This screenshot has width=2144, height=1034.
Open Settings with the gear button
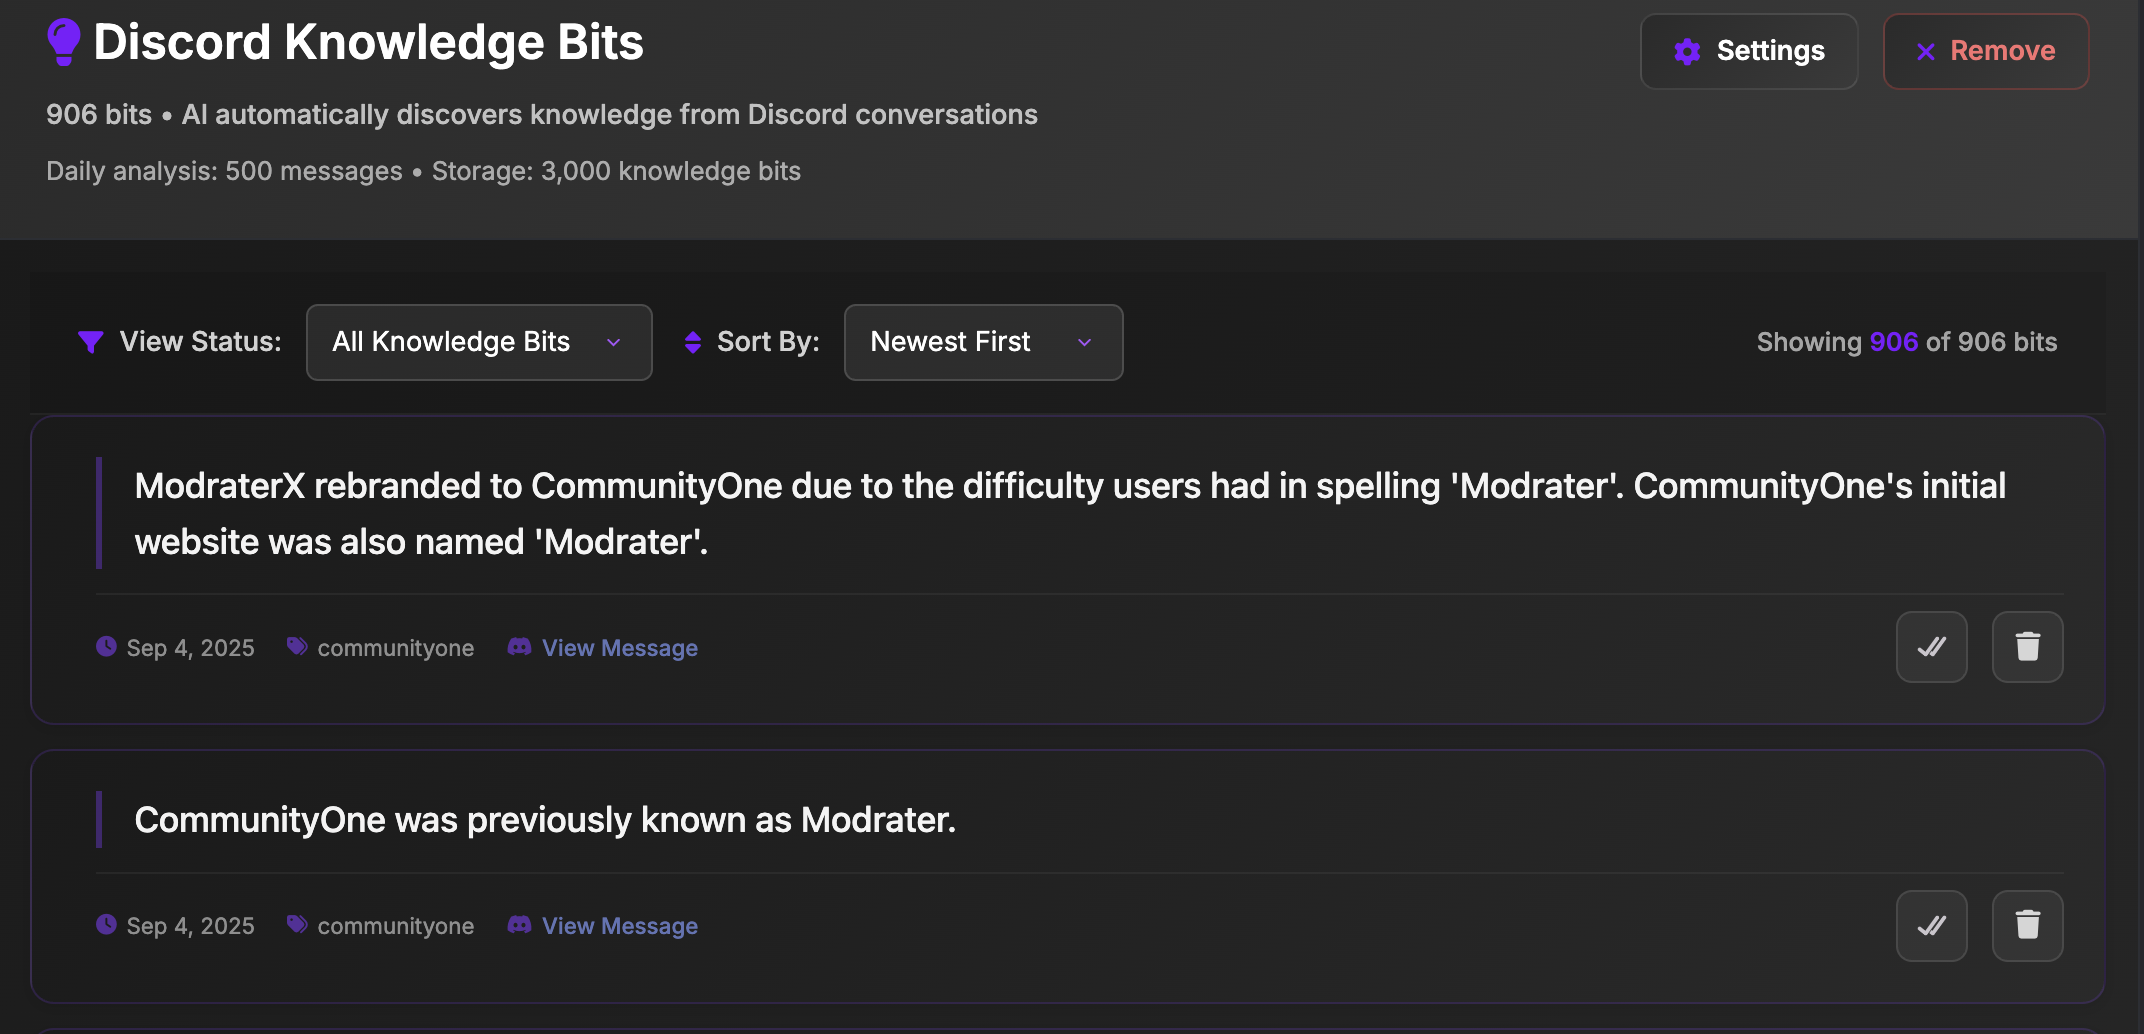pyautogui.click(x=1749, y=51)
